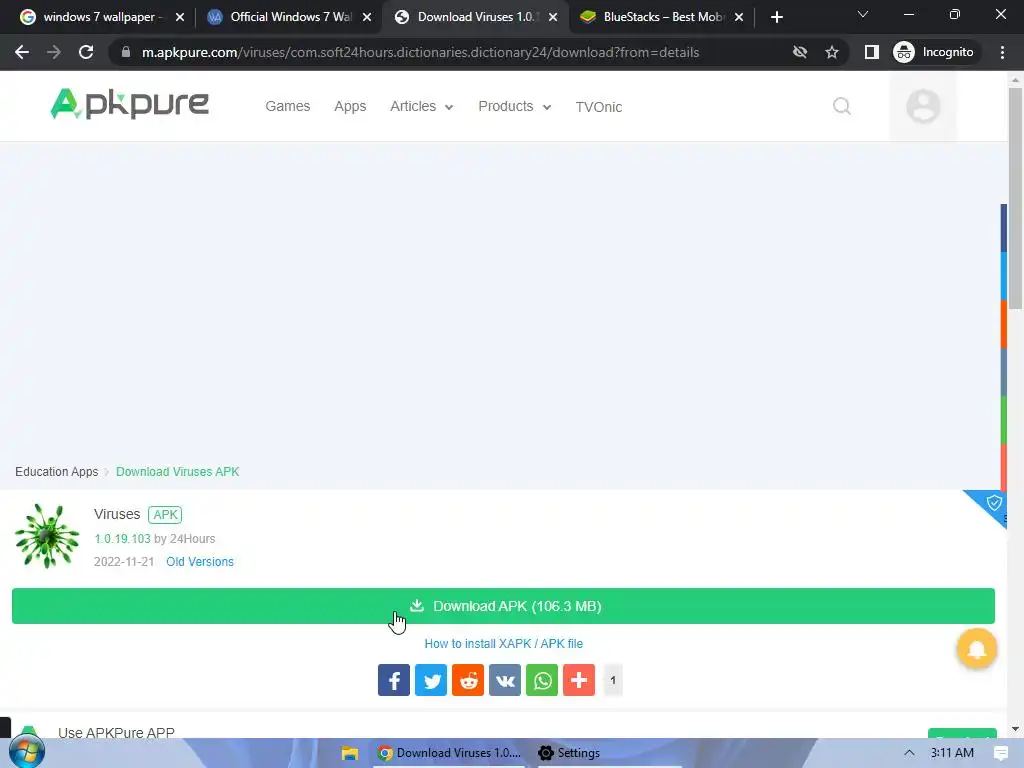Click the Education Apps breadcrumb
This screenshot has width=1024, height=768.
click(x=56, y=472)
